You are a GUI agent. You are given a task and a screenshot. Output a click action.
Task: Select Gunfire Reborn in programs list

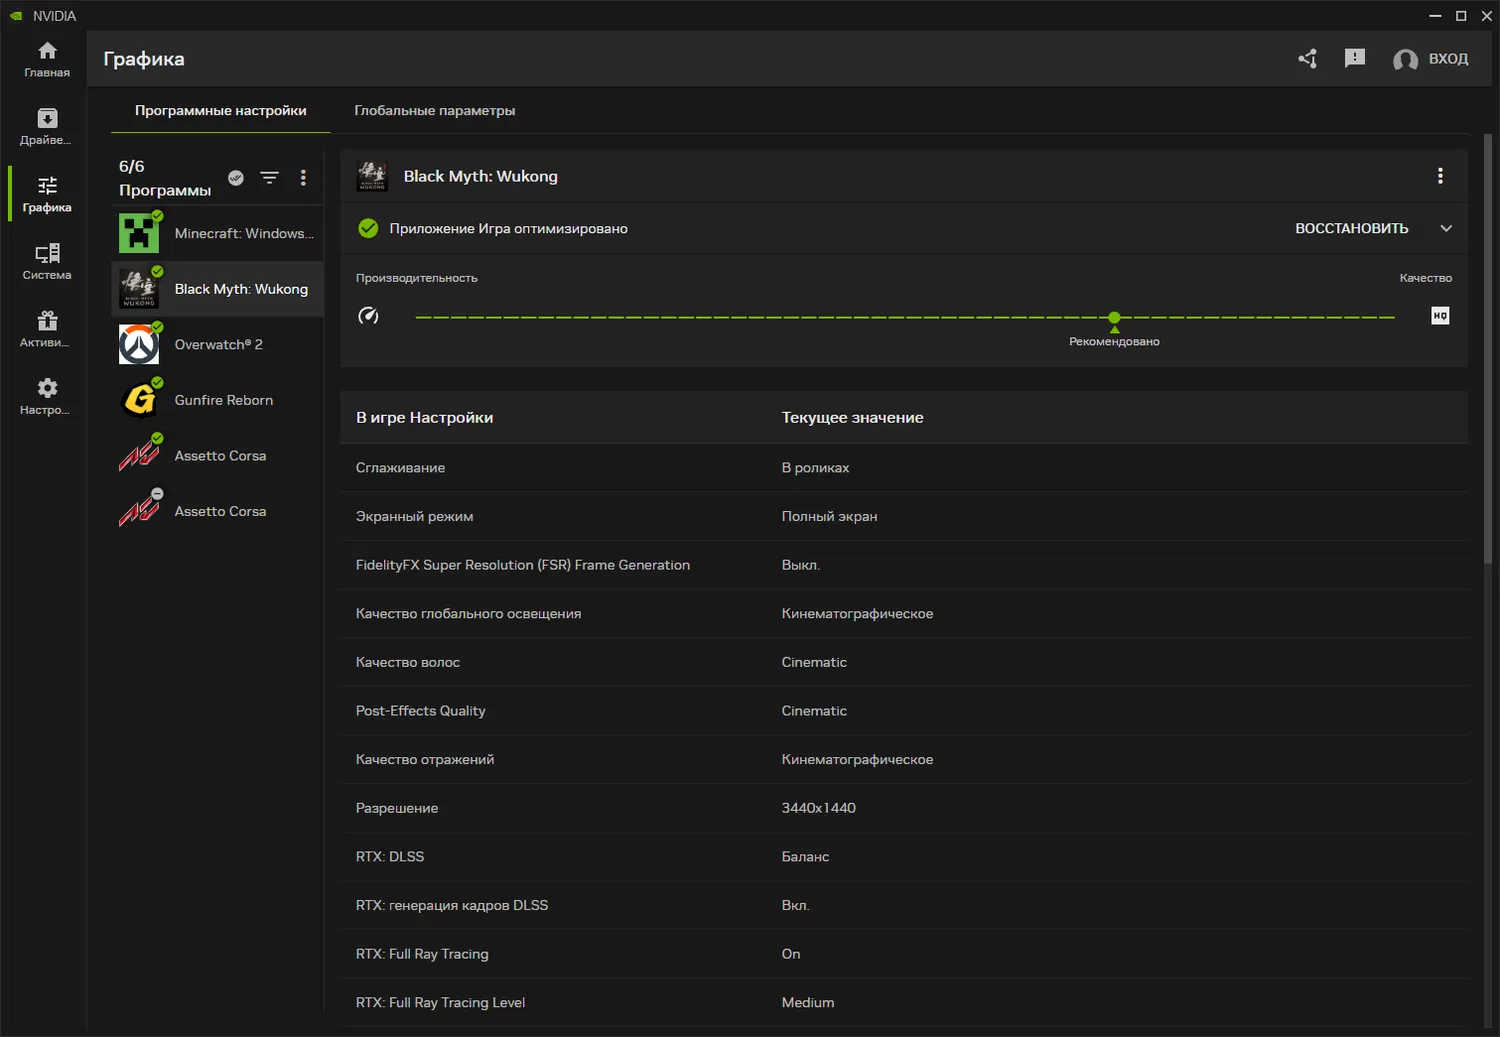tap(218, 400)
